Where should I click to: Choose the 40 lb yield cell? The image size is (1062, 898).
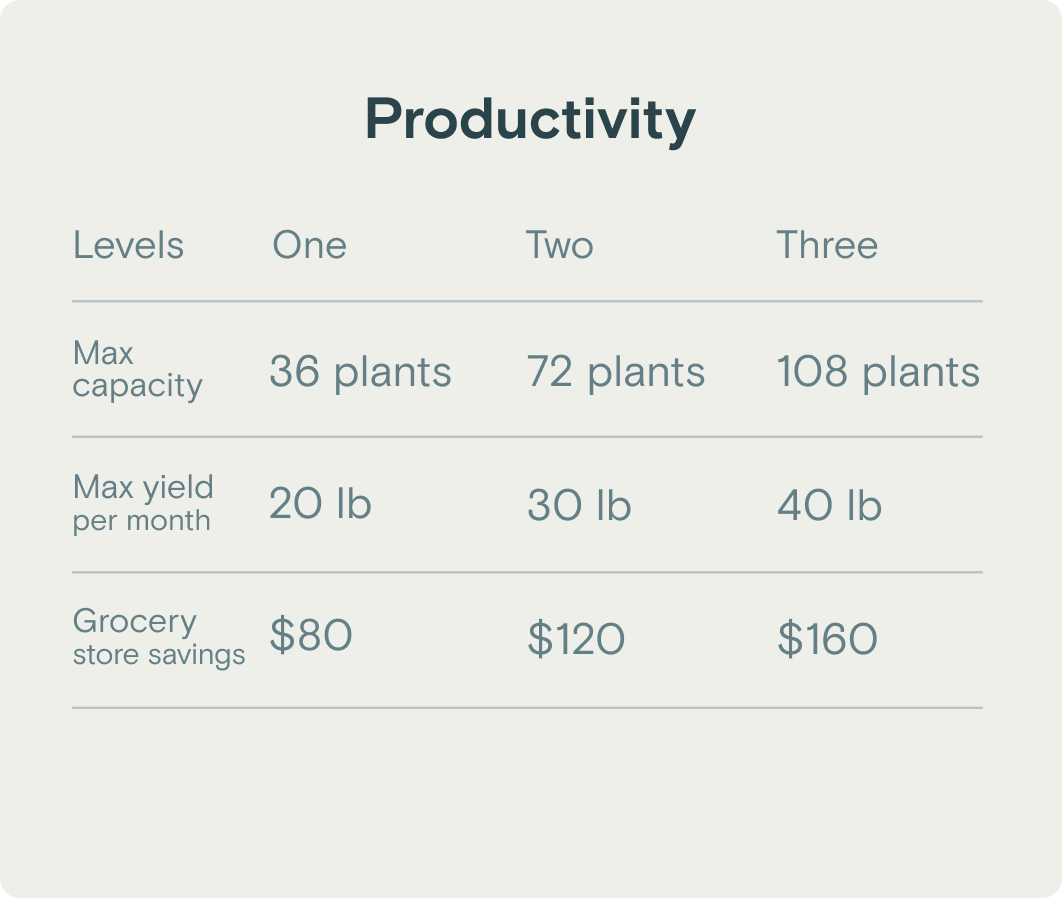829,506
